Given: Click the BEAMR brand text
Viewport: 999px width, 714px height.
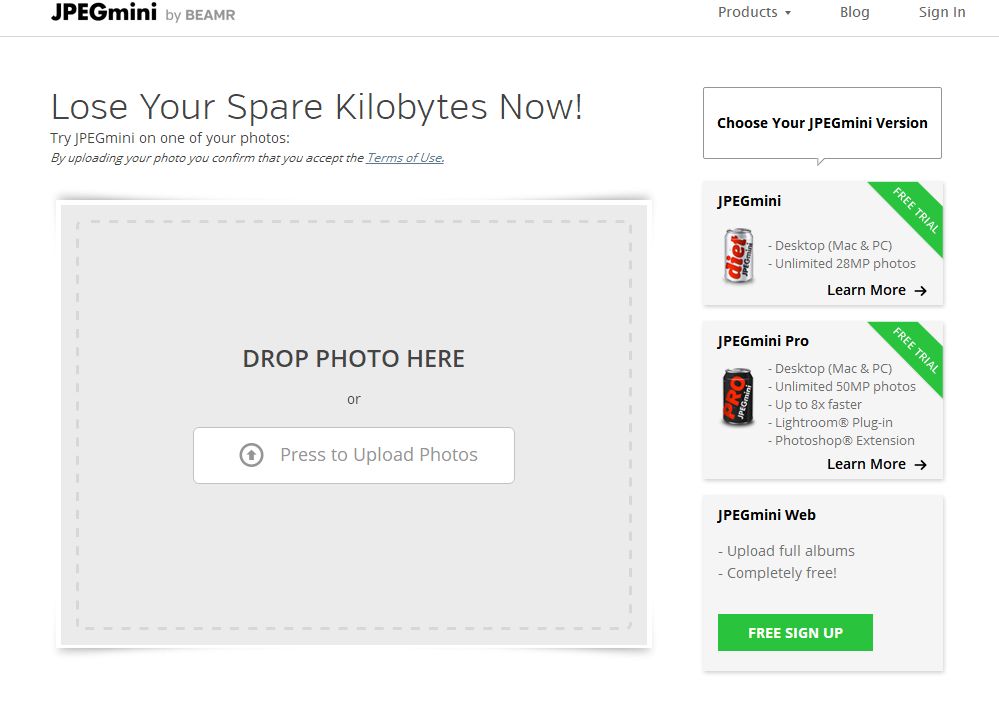Looking at the screenshot, I should (210, 15).
